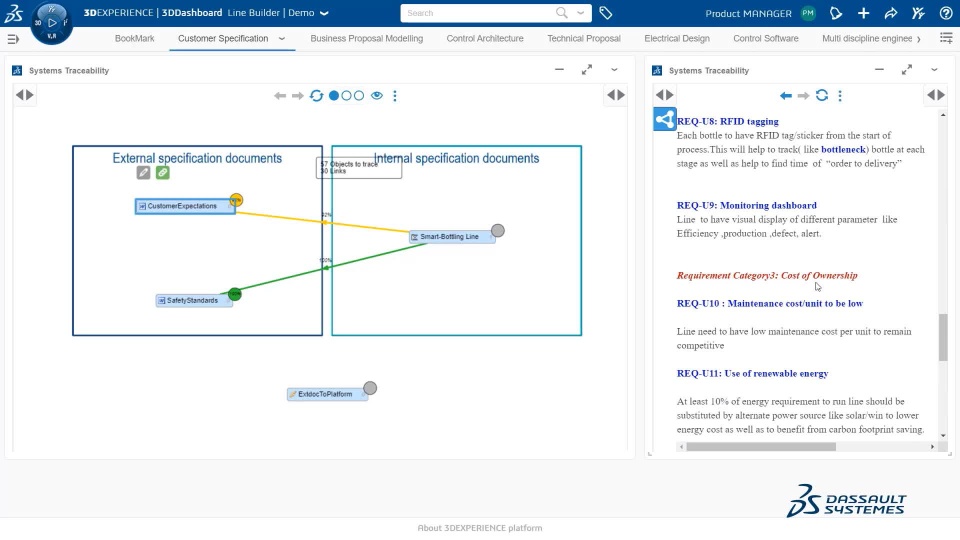Select the Smart-Bottling Line node
Image resolution: width=960 pixels, height=540 pixels.
451,237
